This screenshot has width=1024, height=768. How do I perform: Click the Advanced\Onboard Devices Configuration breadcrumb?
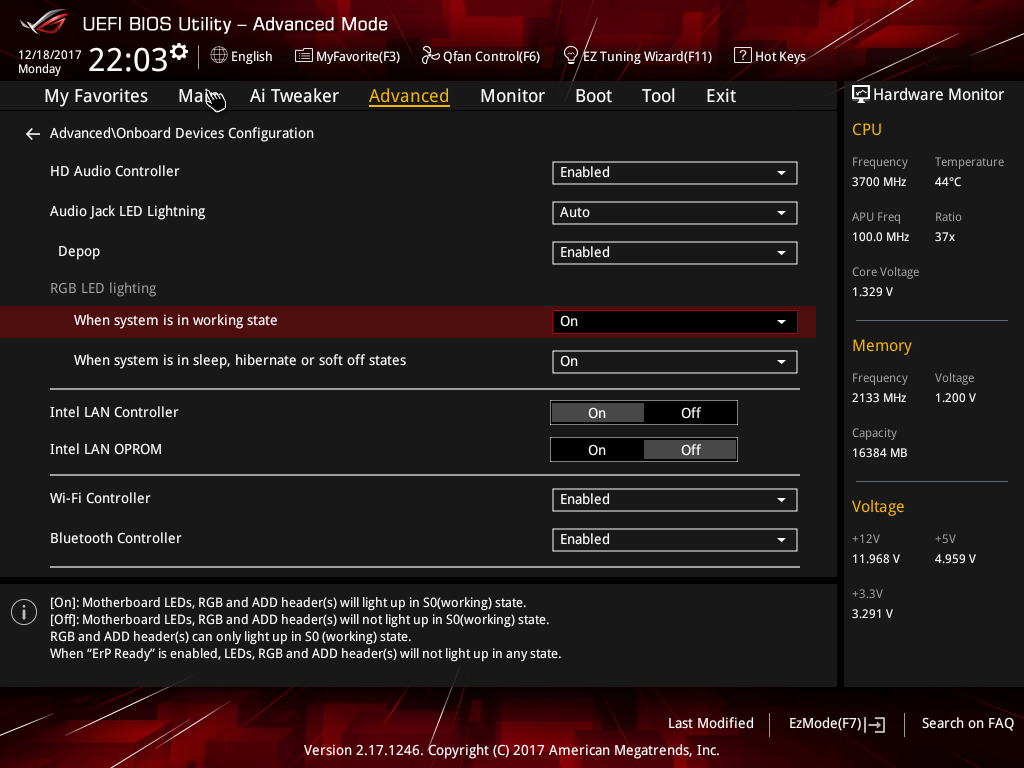[x=182, y=133]
